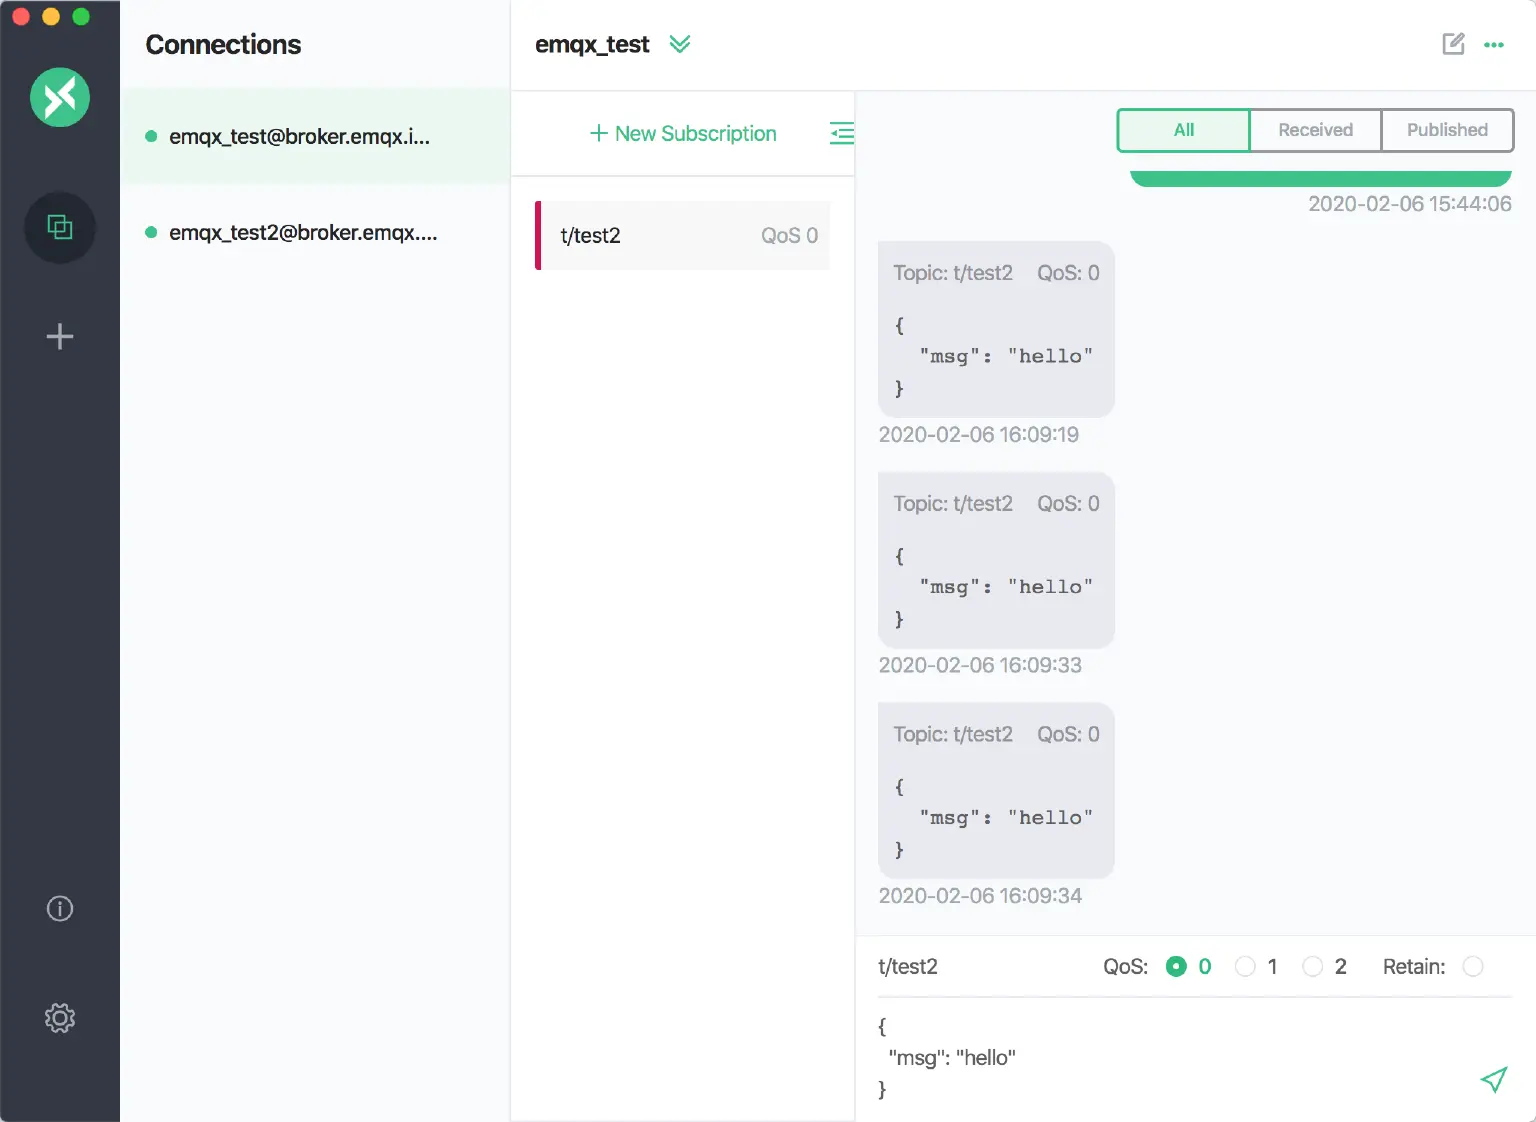The image size is (1536, 1122).
Task: Switch to the Published messages tab
Action: pos(1446,130)
